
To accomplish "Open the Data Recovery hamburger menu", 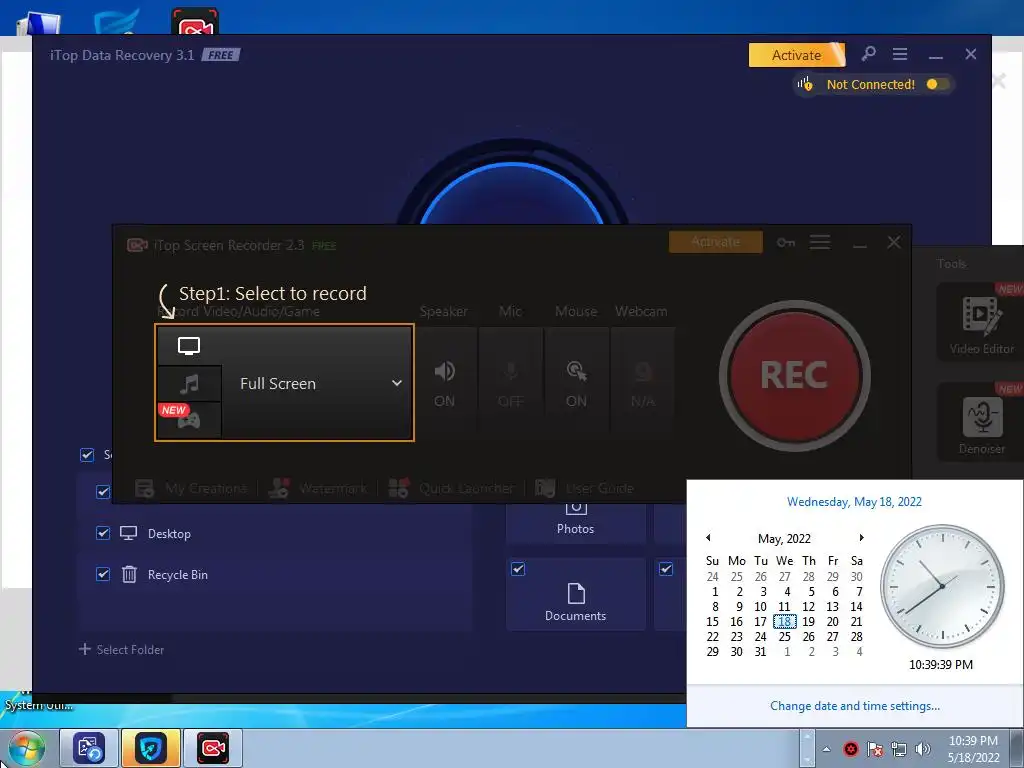I will 900,54.
